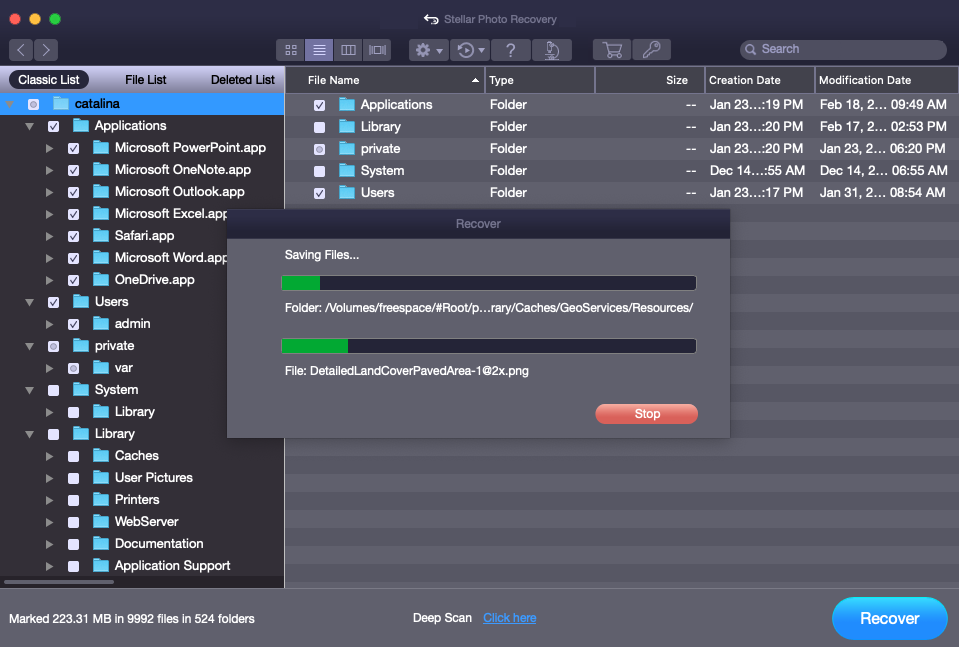959x647 pixels.
Task: Check Library checkbox in file list
Action: 319,127
